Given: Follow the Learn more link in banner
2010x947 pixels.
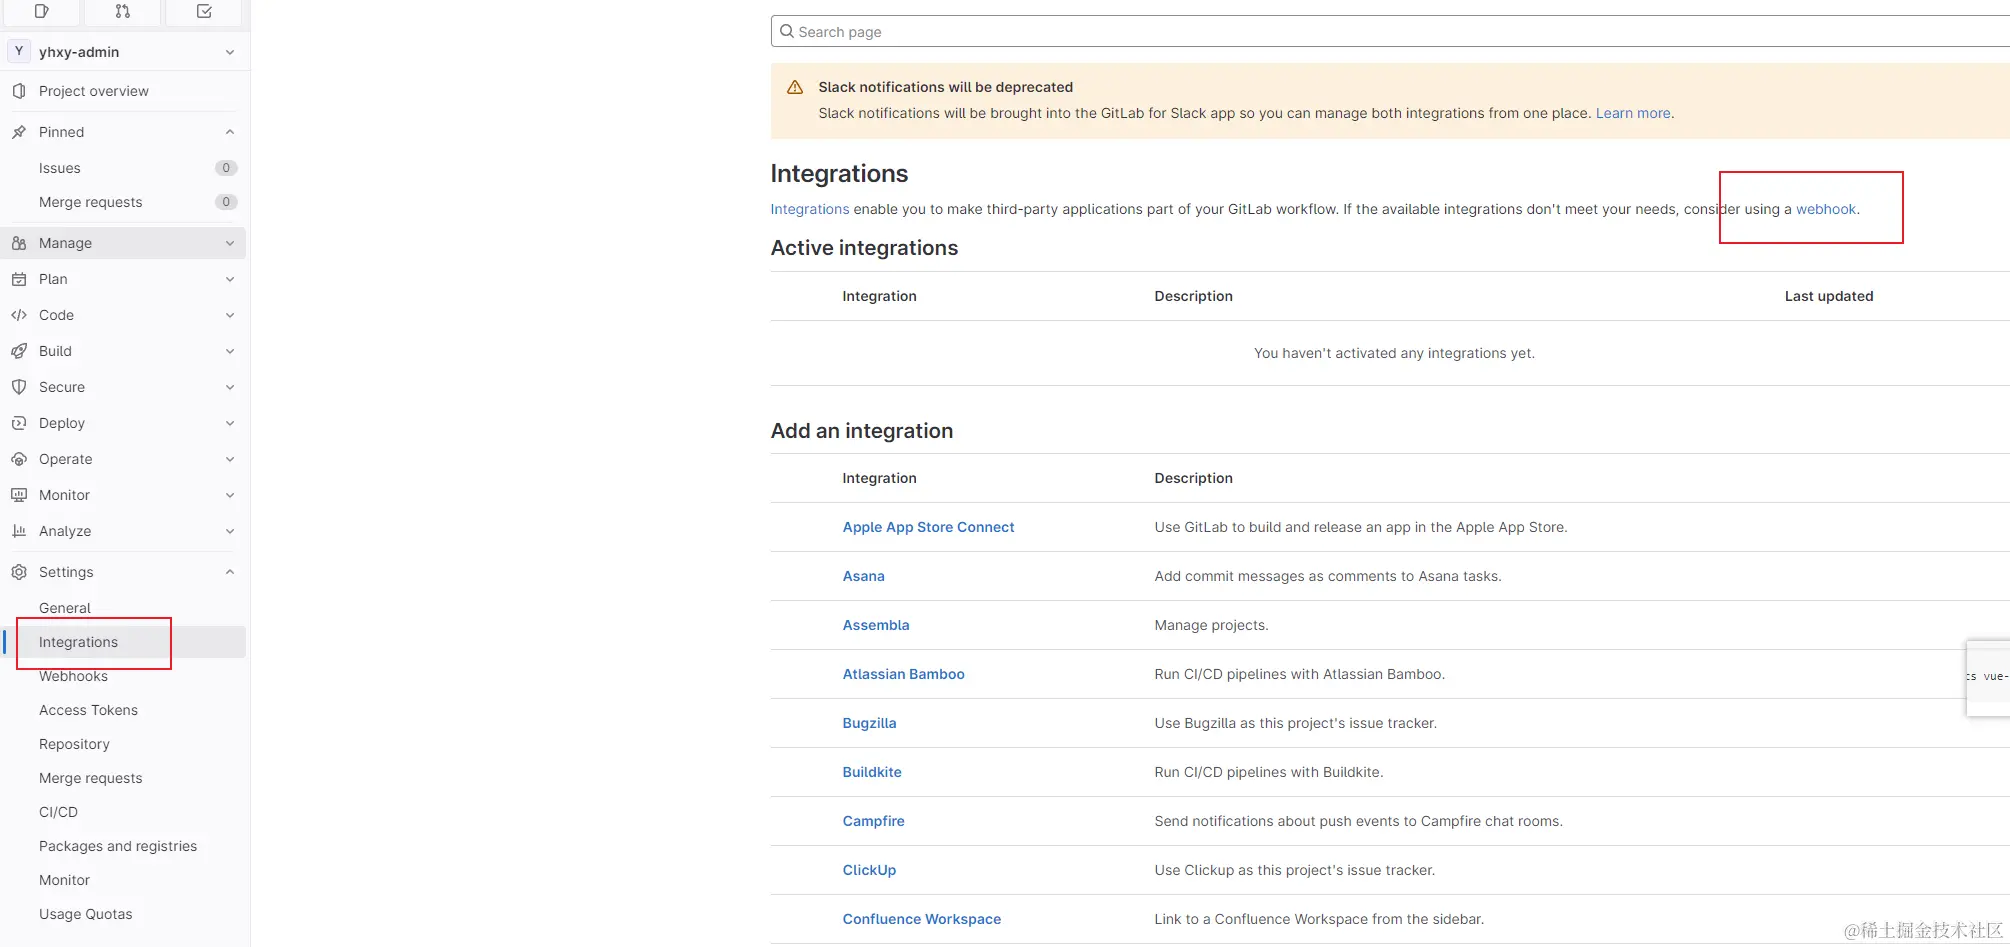Looking at the screenshot, I should tap(1632, 113).
